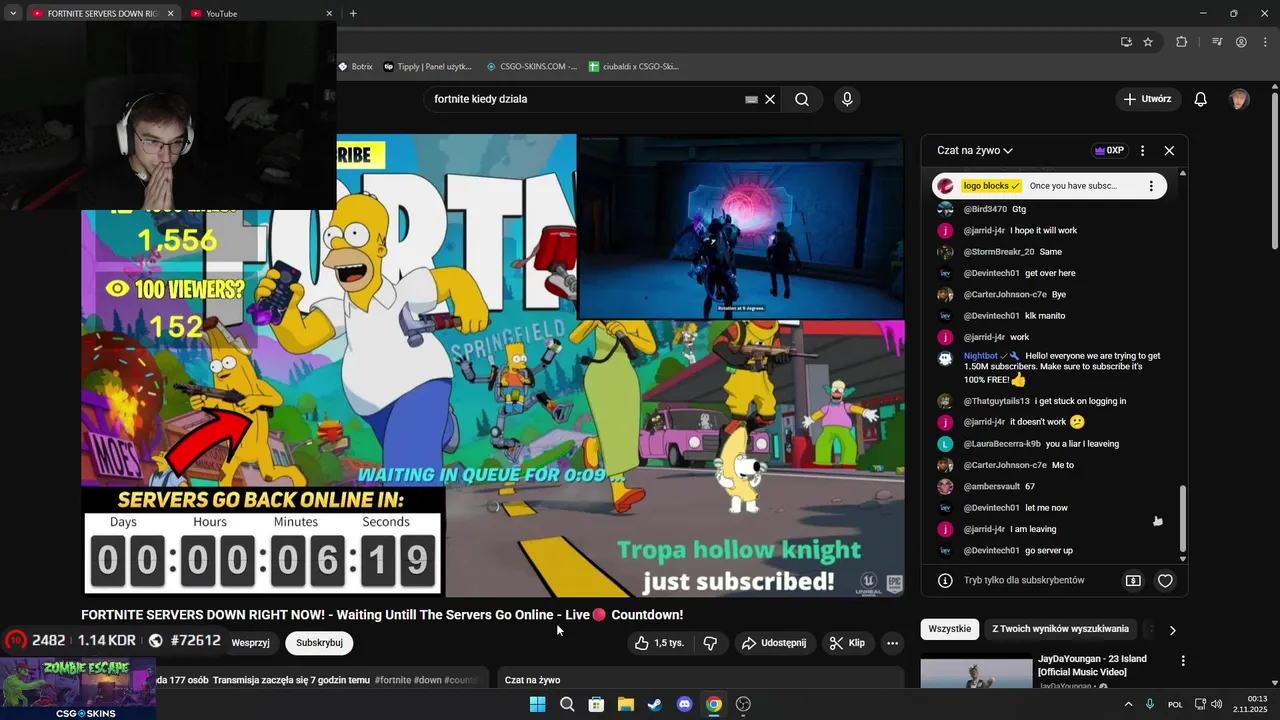Open JayDaYoungan 23 Island video title
1280x720 pixels.
(x=1092, y=665)
